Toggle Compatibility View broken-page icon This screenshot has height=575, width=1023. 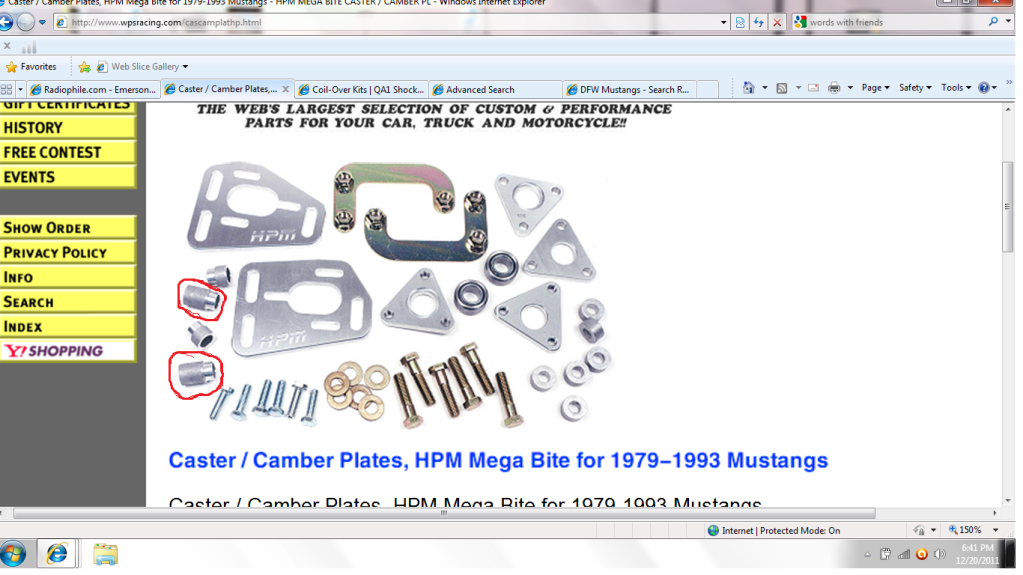coord(740,22)
